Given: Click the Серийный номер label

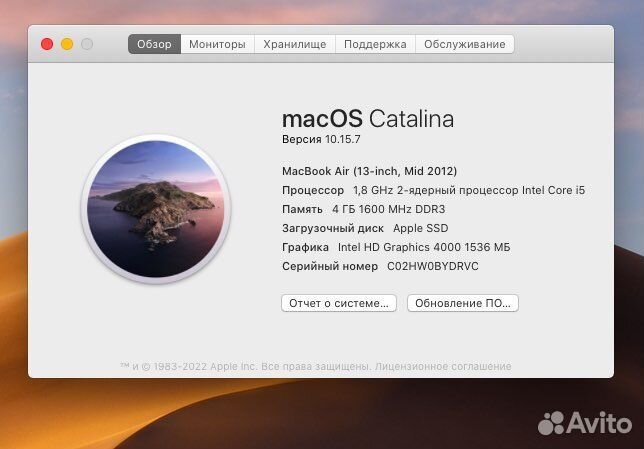Looking at the screenshot, I should point(330,266).
